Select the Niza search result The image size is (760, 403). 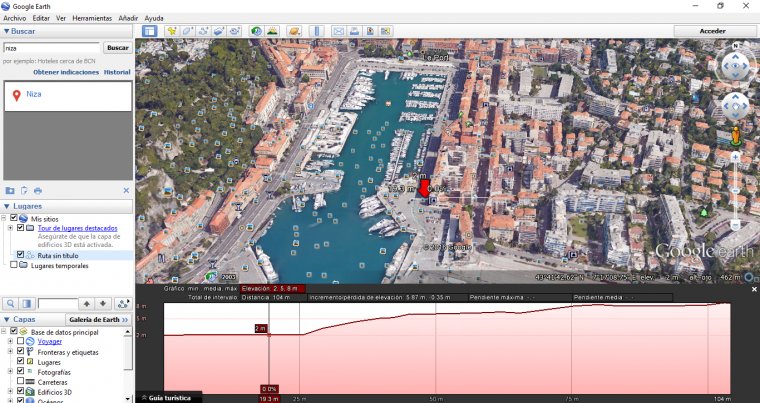pyautogui.click(x=67, y=96)
